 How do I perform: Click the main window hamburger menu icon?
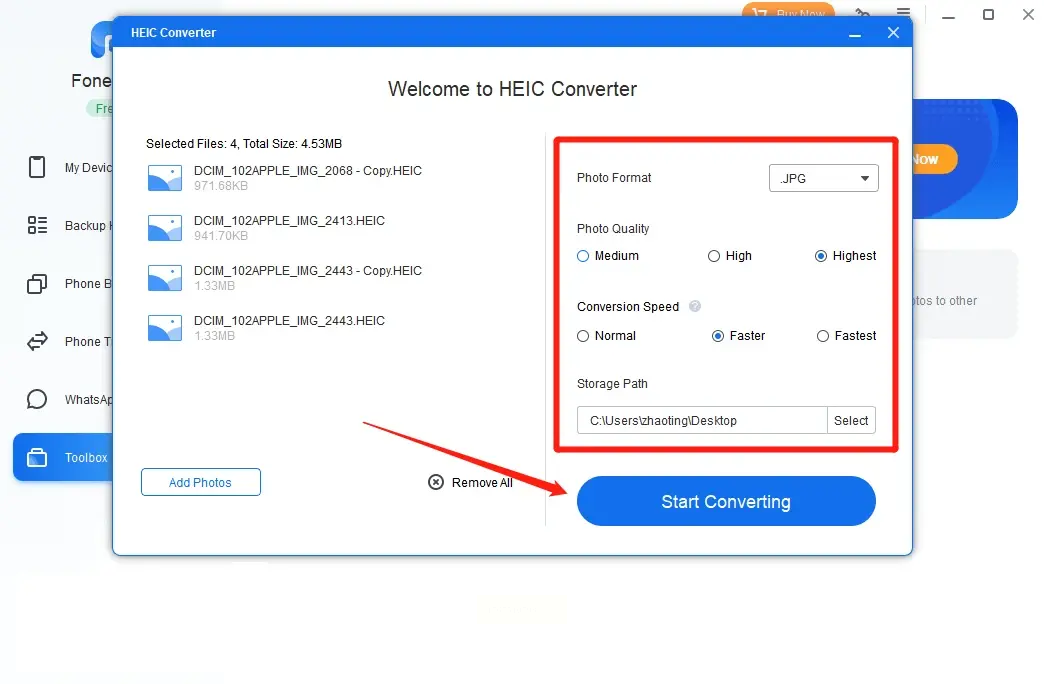904,13
